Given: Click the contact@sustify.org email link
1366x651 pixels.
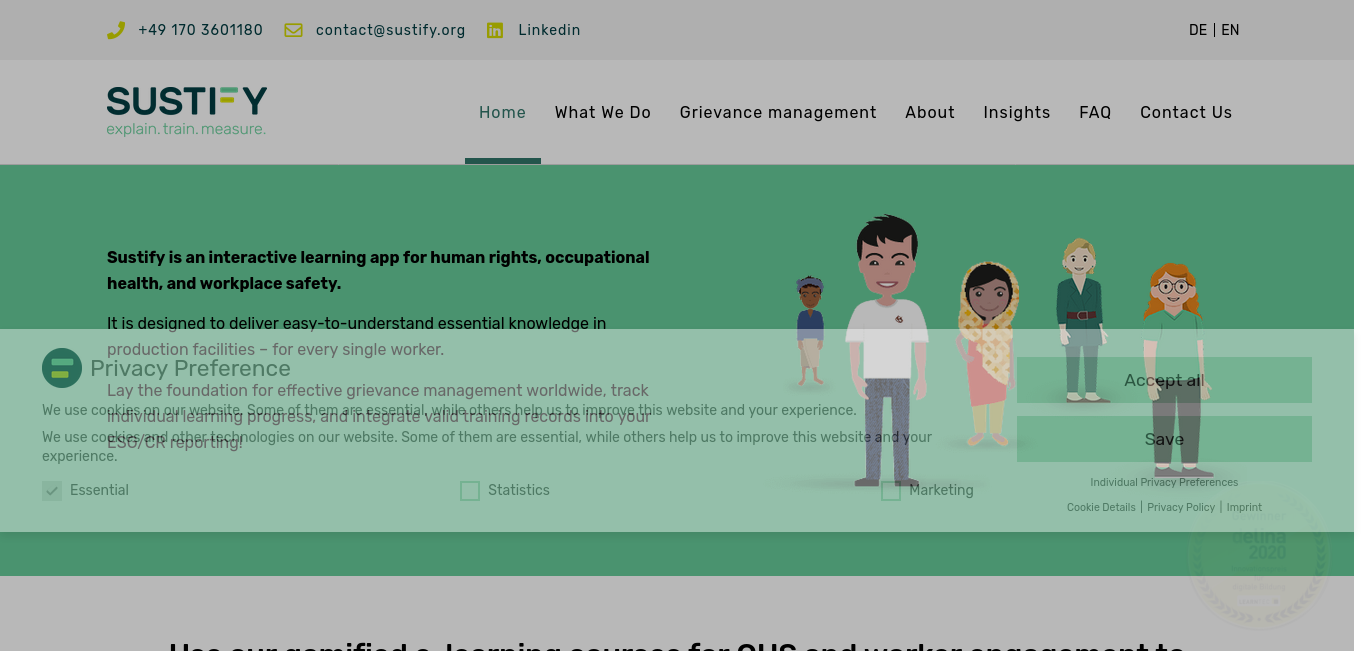Looking at the screenshot, I should [x=391, y=30].
